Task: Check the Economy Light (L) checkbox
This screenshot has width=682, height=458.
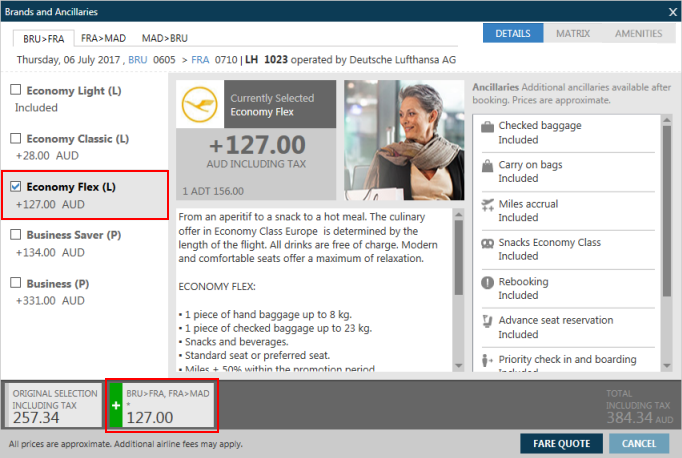Action: click(16, 90)
